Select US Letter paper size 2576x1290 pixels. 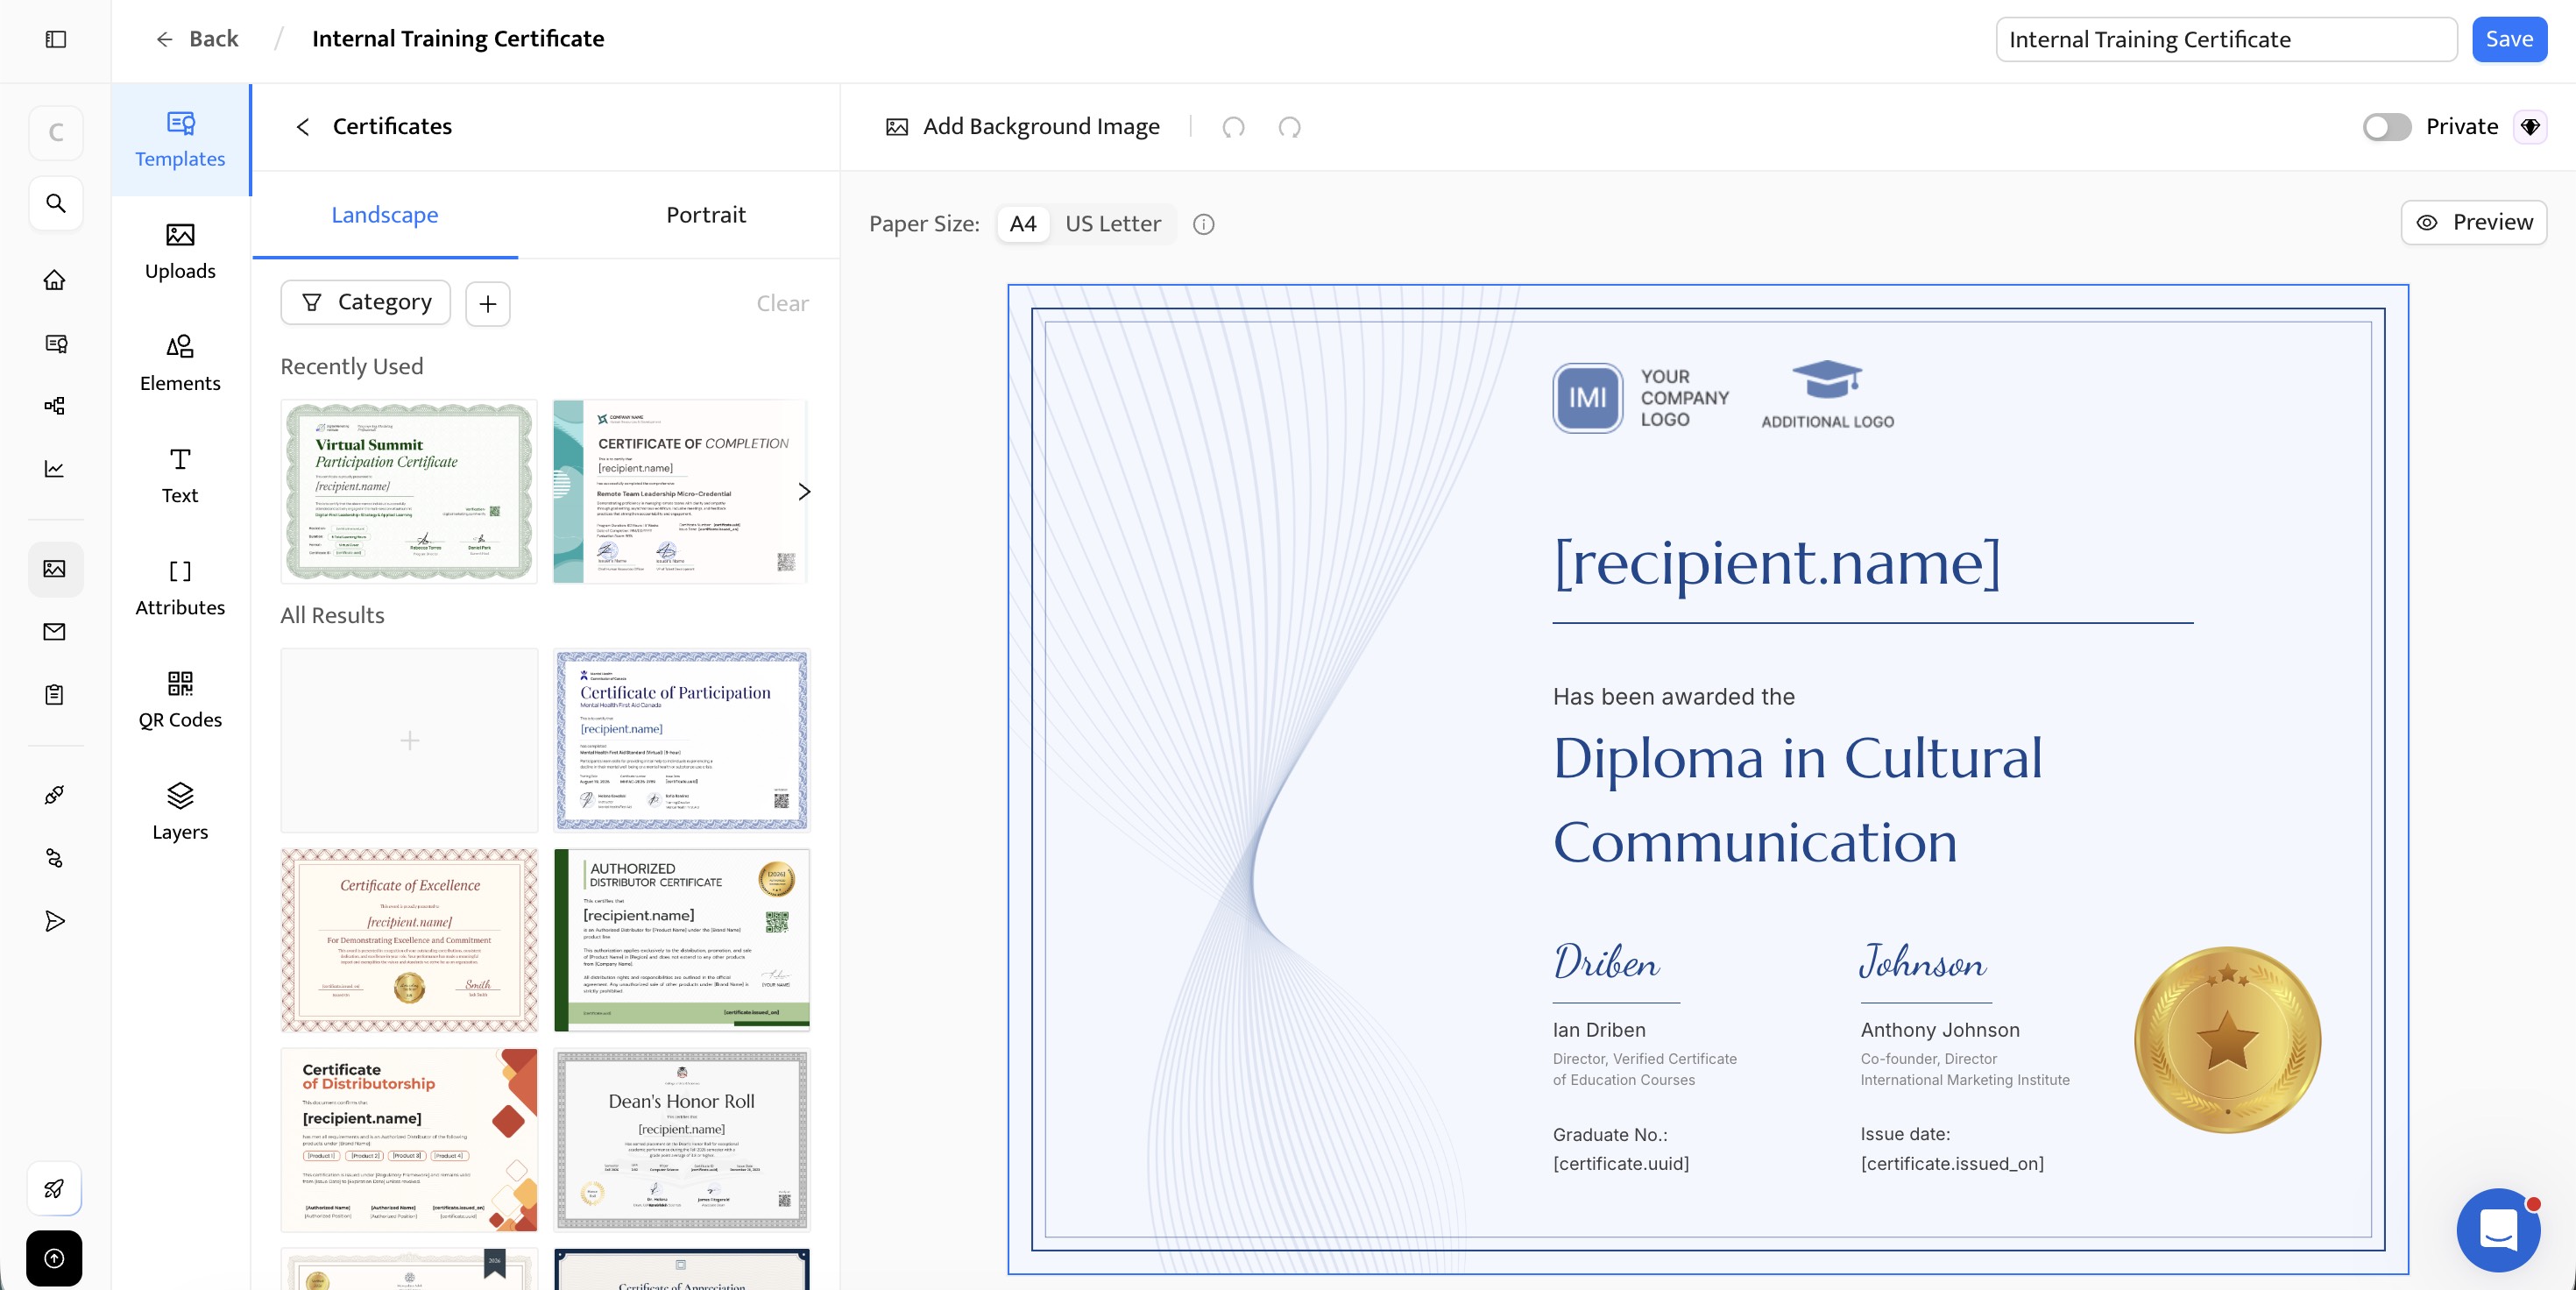(x=1113, y=224)
